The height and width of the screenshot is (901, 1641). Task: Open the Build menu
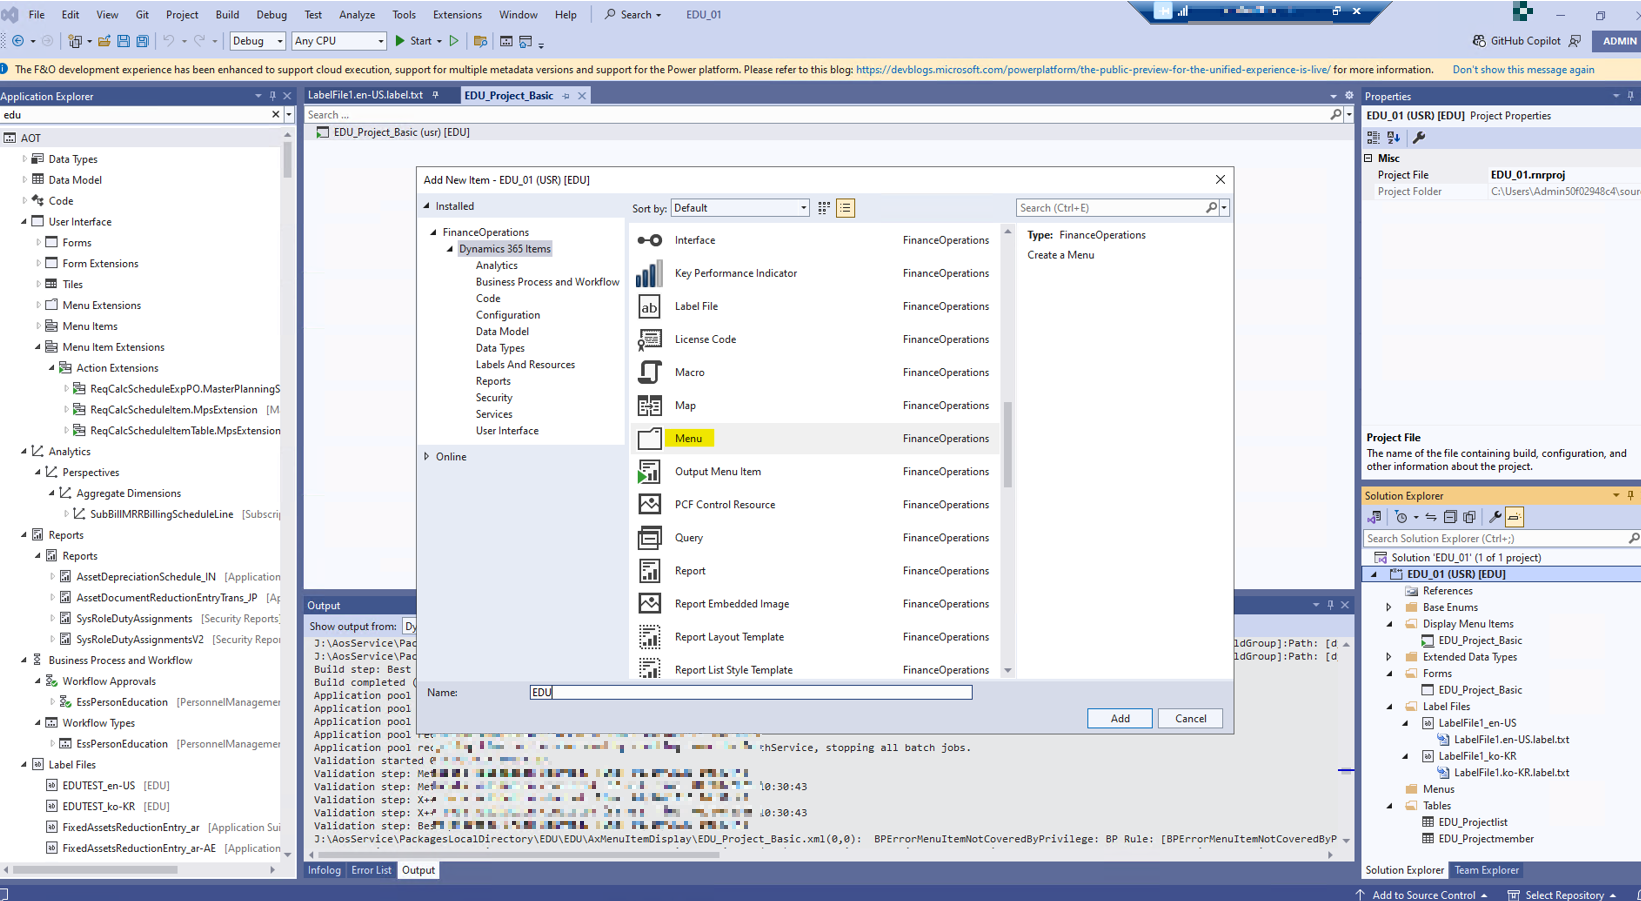[227, 14]
